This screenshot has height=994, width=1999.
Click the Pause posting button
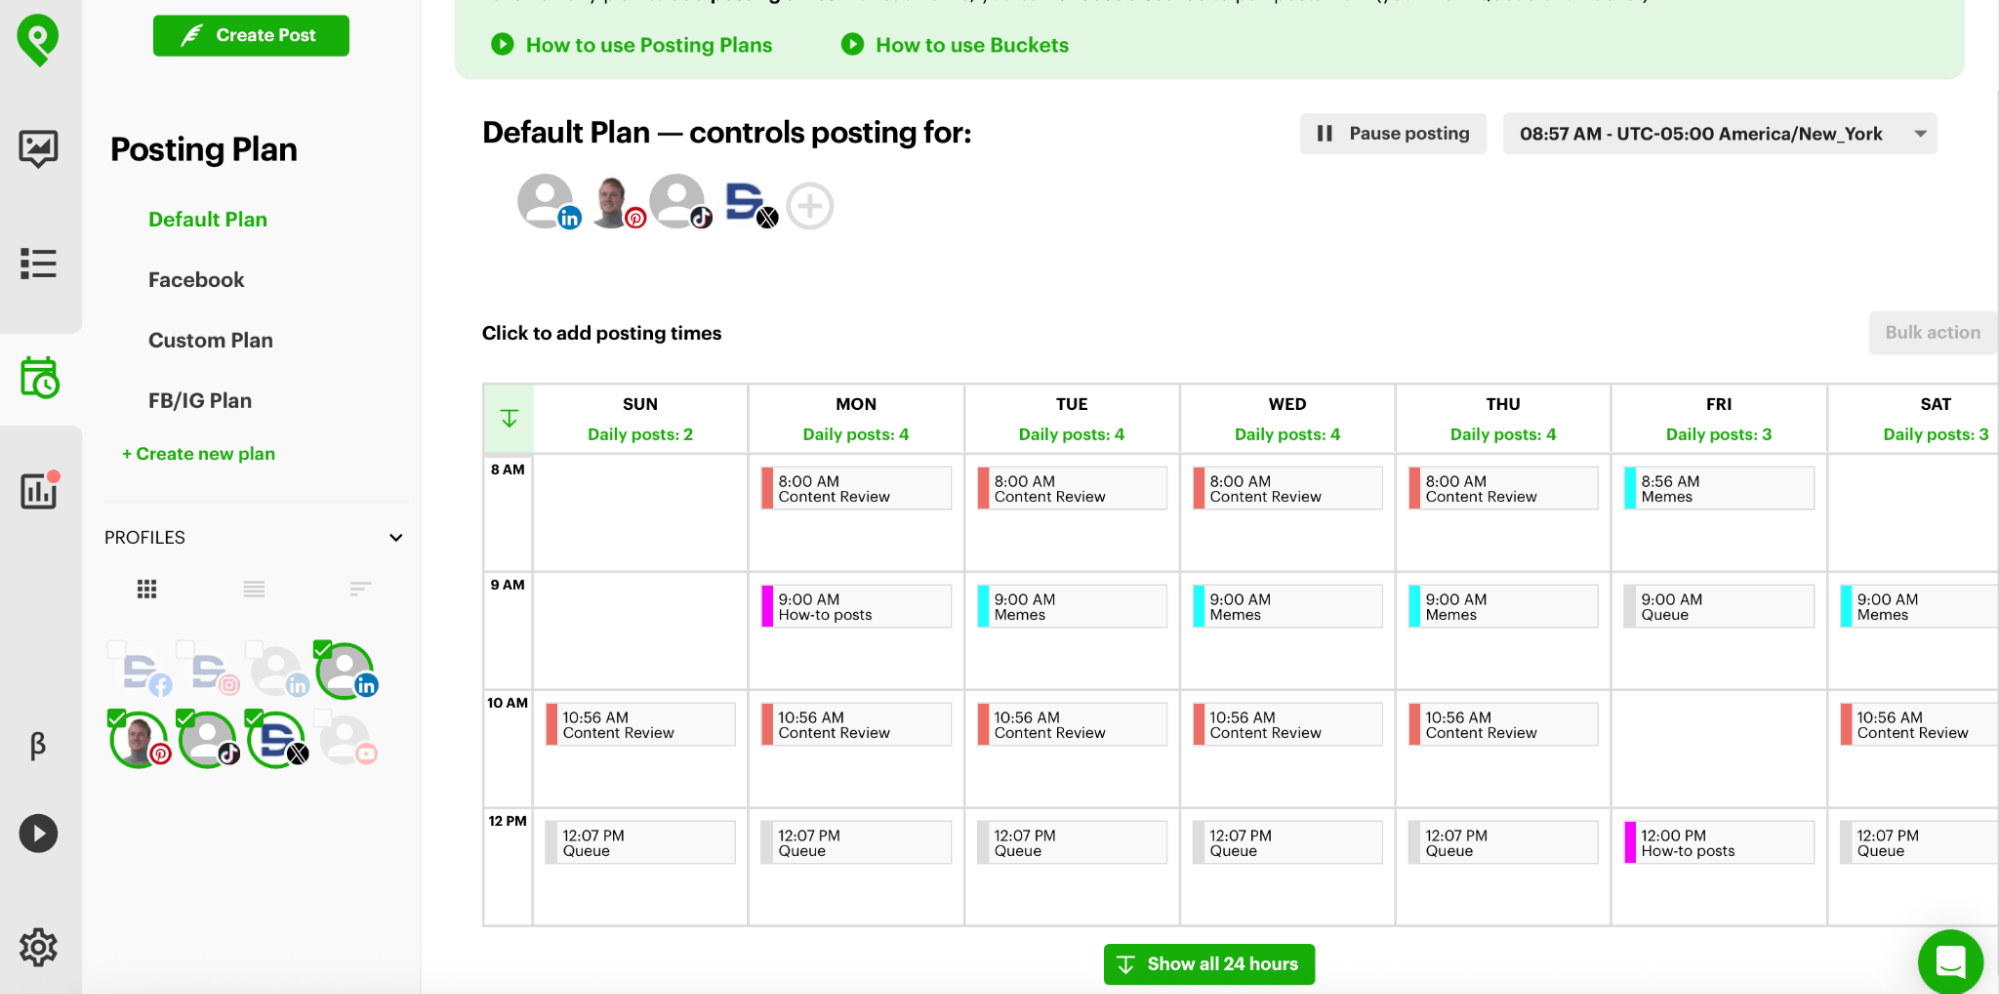point(1392,134)
